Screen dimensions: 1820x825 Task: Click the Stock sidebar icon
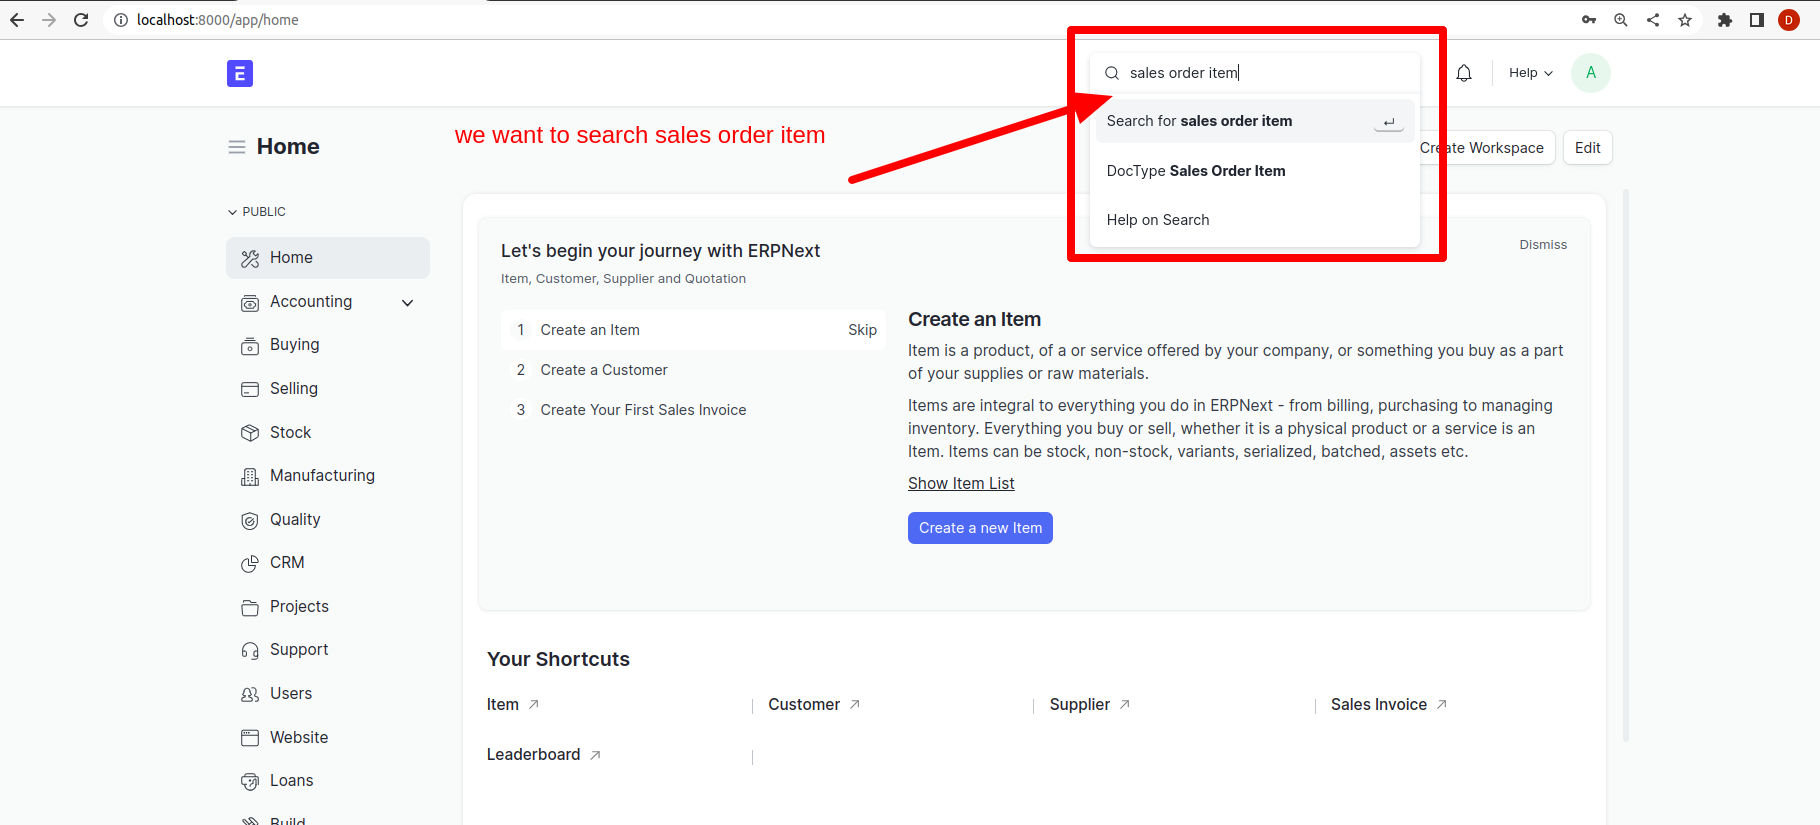point(250,433)
